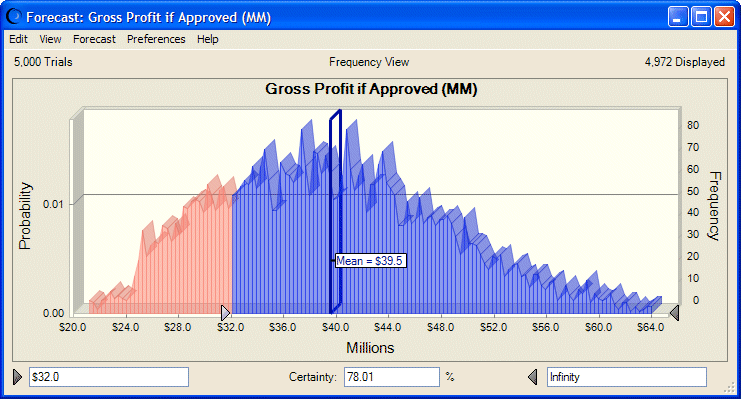Close the Forecast window
The width and height of the screenshot is (741, 399).
point(724,17)
